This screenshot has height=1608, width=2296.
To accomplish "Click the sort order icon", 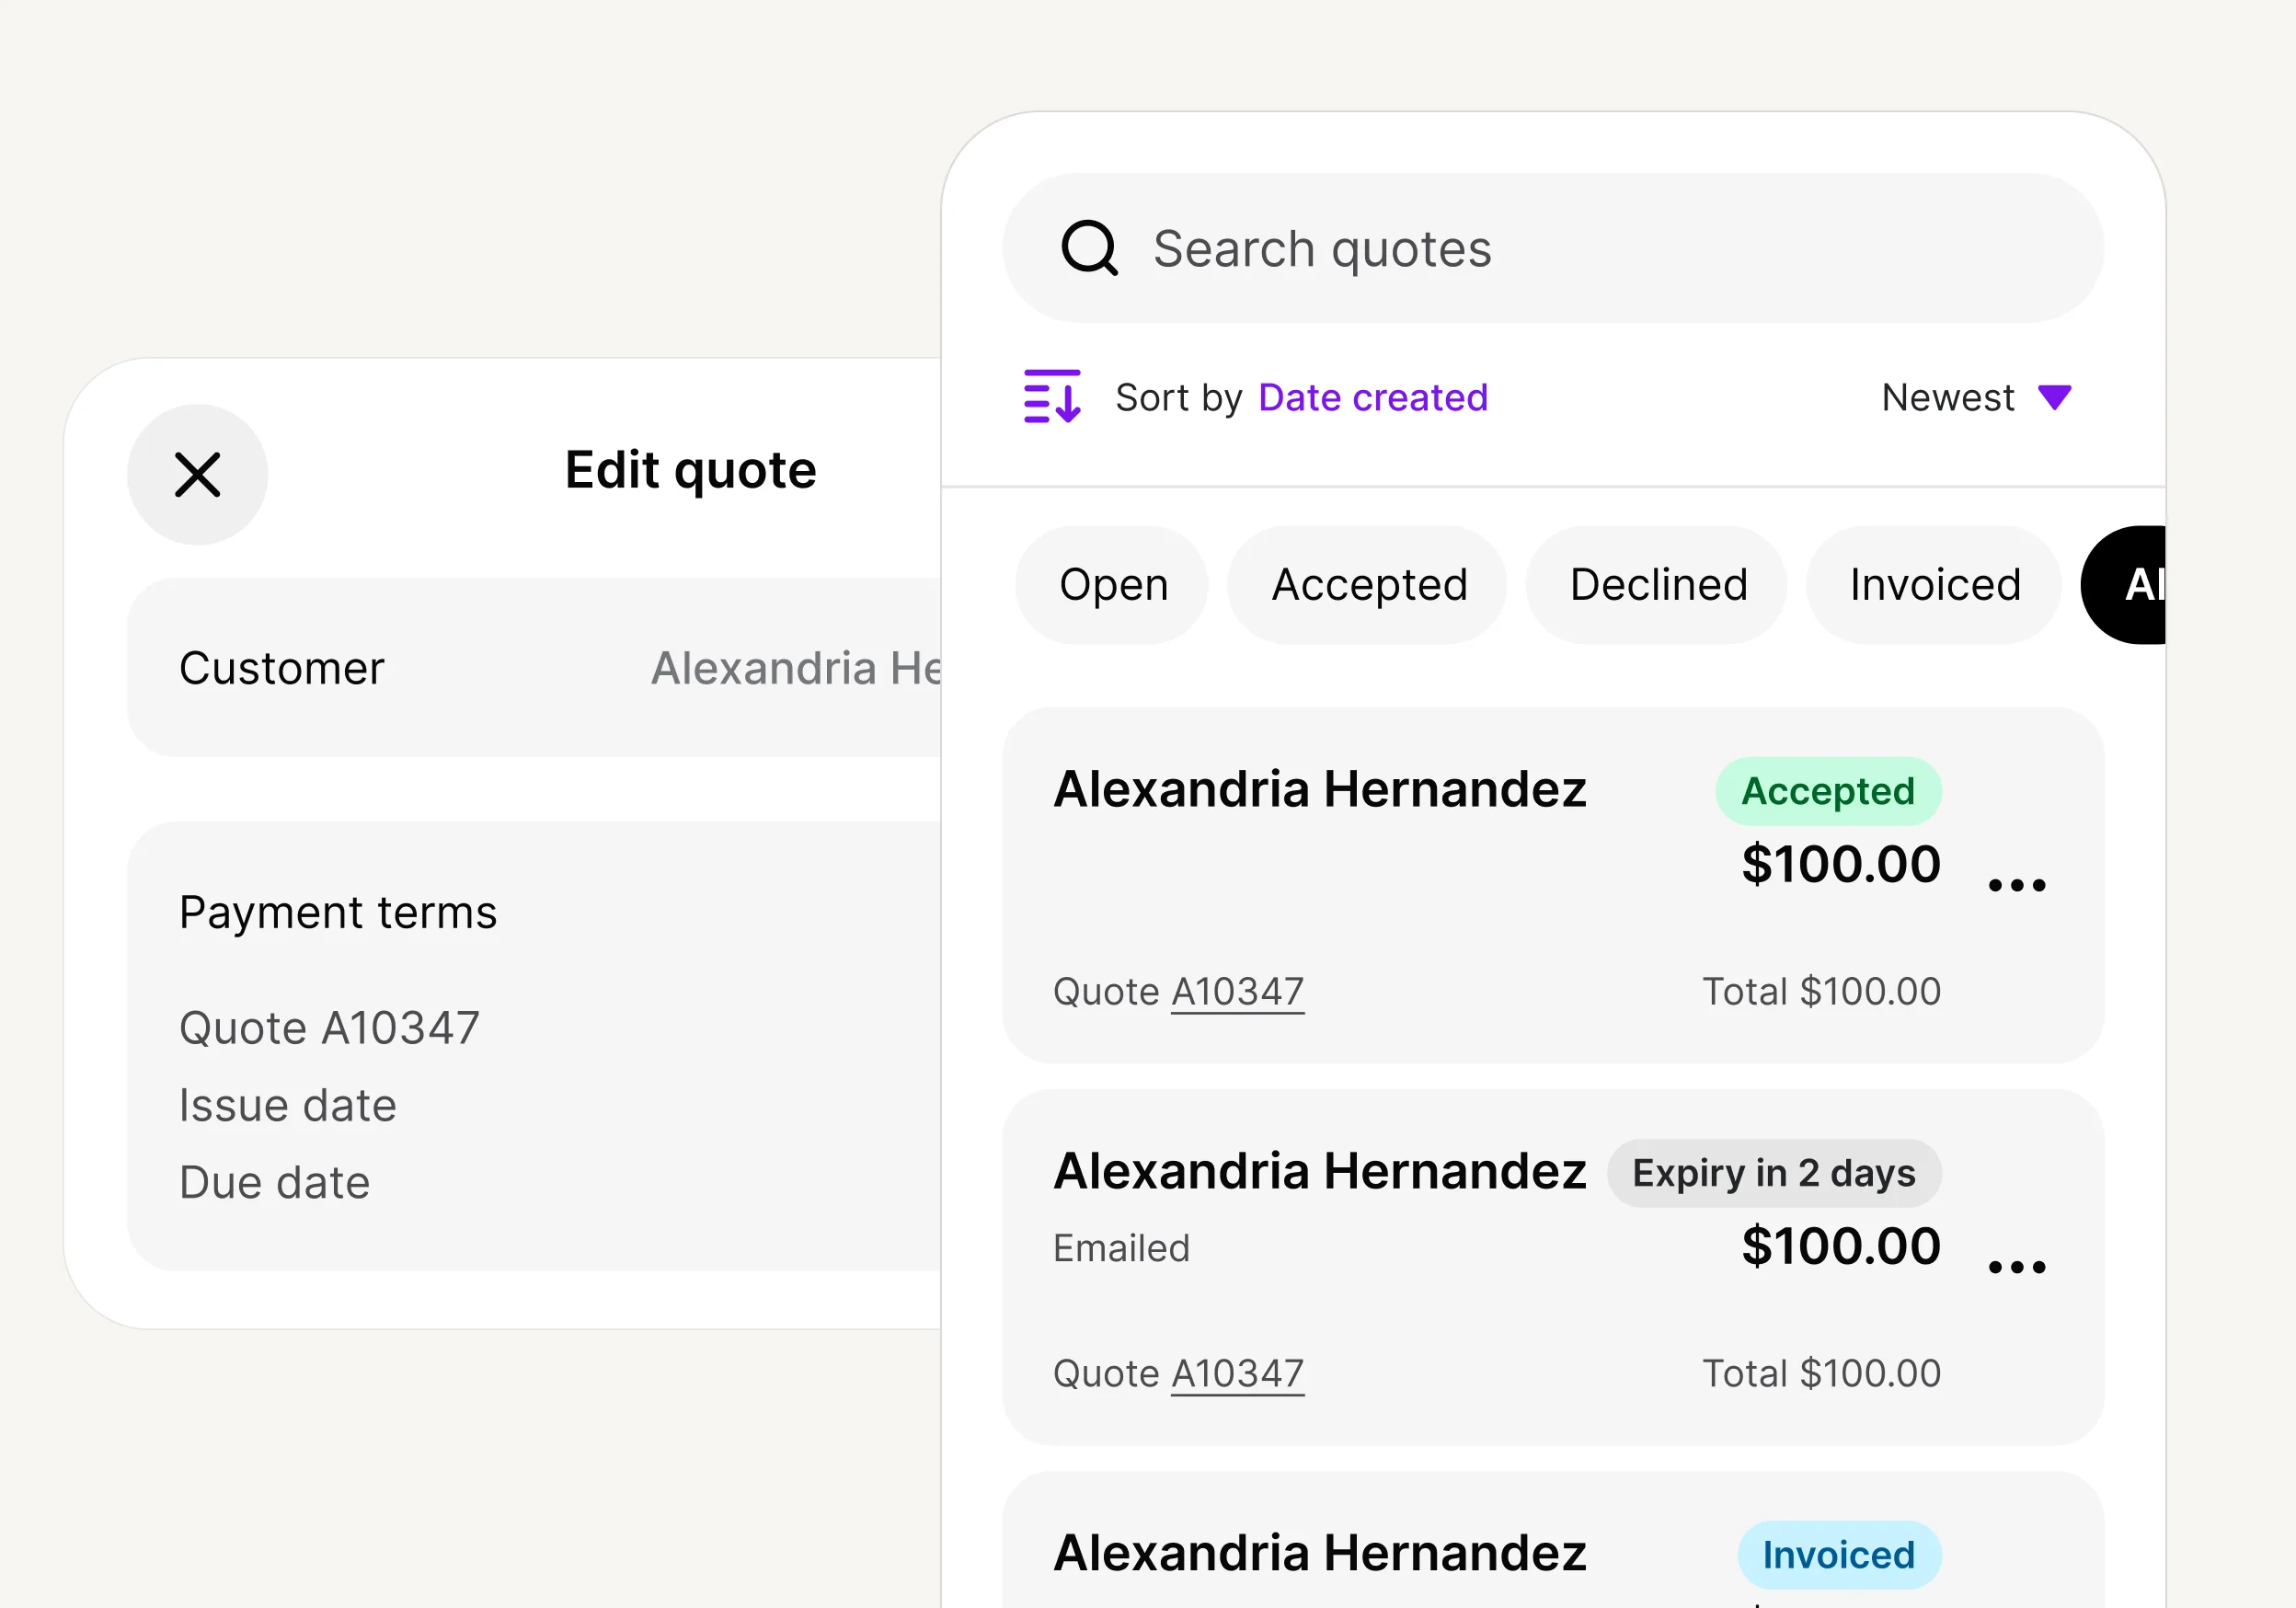I will coord(1051,397).
